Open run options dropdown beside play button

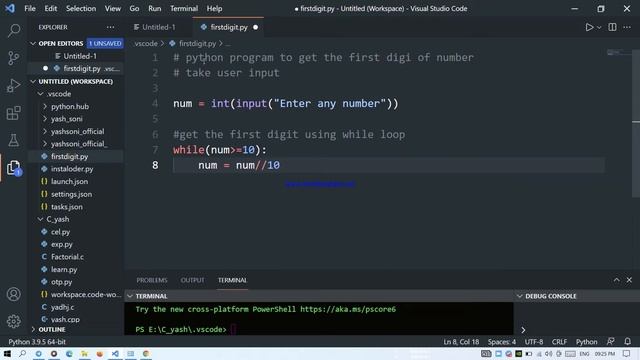coord(599,27)
